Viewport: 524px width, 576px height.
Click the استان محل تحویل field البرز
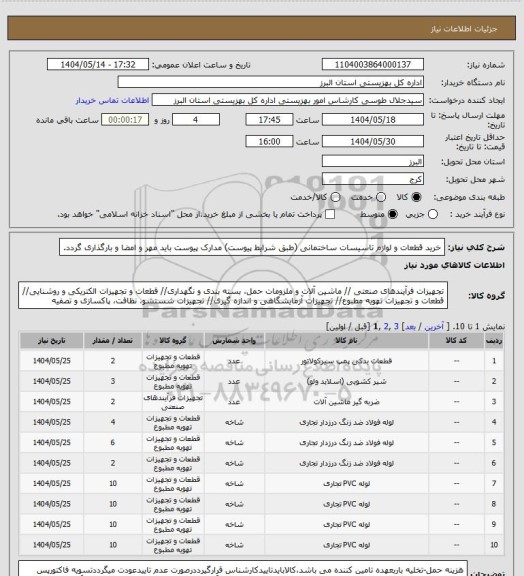(x=373, y=161)
